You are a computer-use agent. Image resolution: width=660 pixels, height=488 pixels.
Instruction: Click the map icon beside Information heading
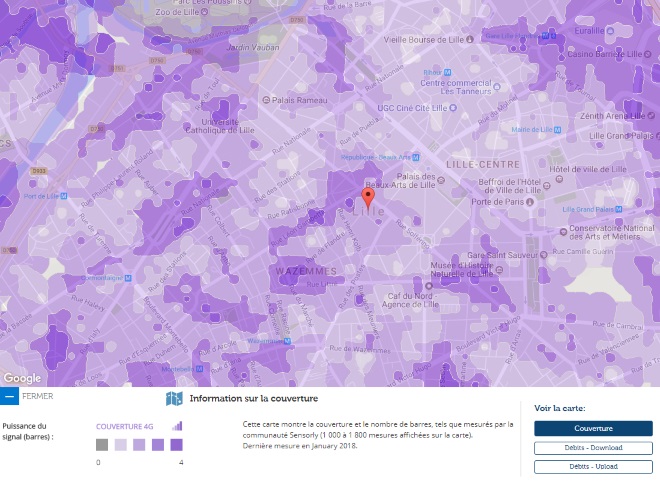coord(174,399)
